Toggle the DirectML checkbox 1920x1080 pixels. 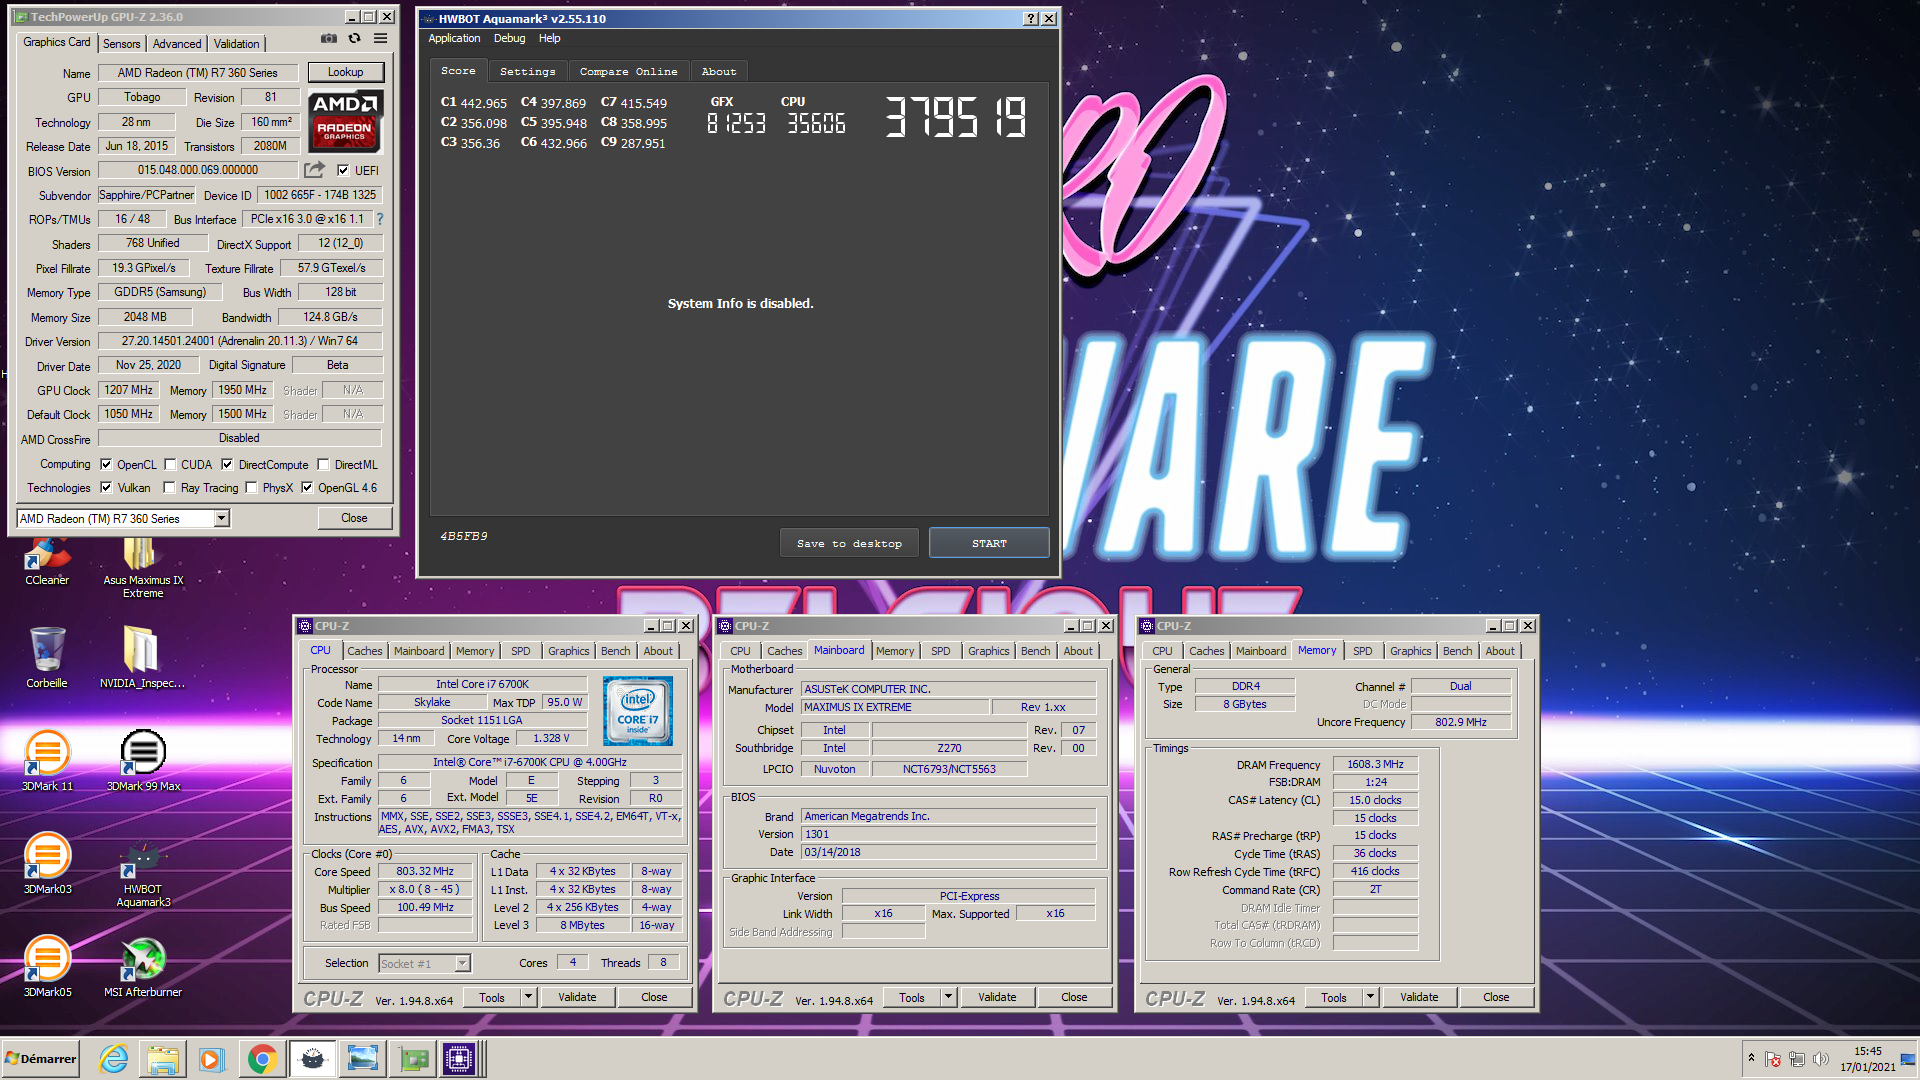(323, 464)
